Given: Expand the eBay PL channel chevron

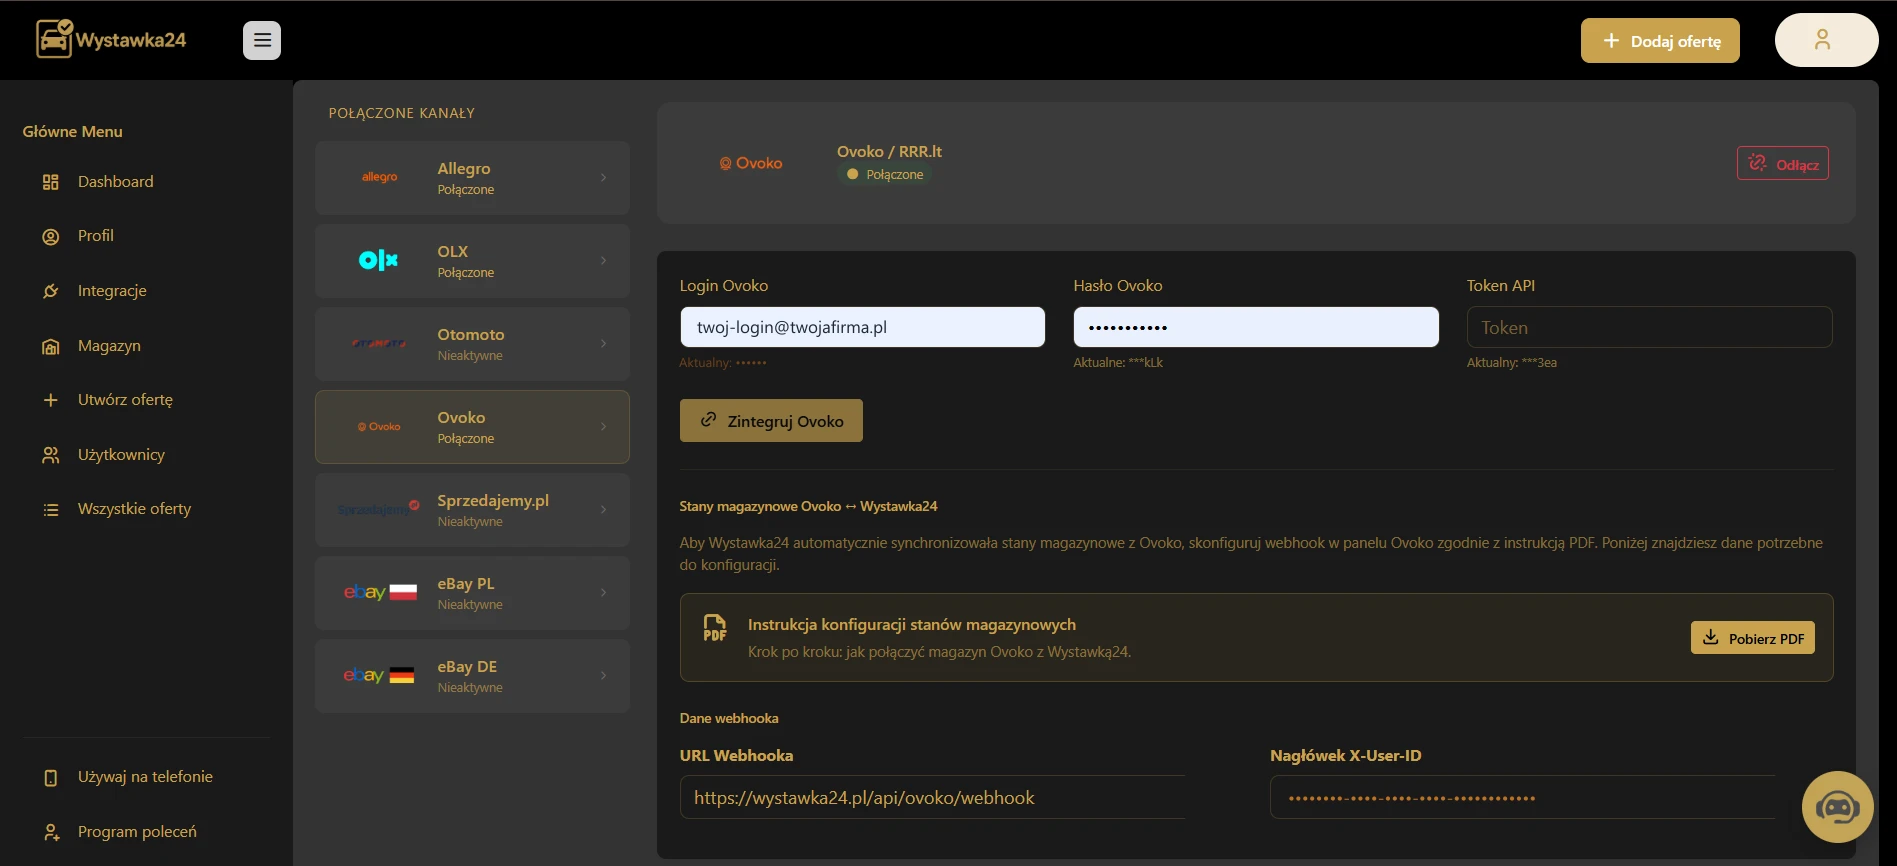Looking at the screenshot, I should [x=603, y=592].
